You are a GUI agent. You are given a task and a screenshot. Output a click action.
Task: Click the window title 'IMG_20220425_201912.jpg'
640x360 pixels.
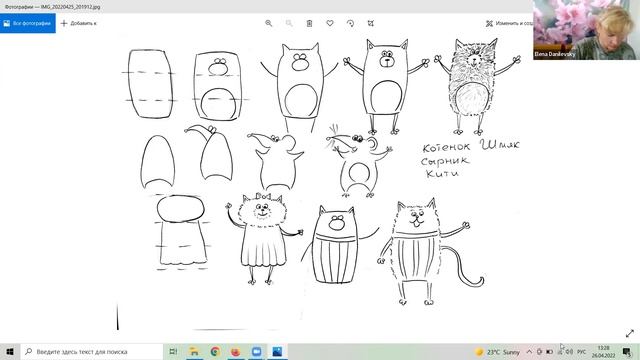coord(70,7)
